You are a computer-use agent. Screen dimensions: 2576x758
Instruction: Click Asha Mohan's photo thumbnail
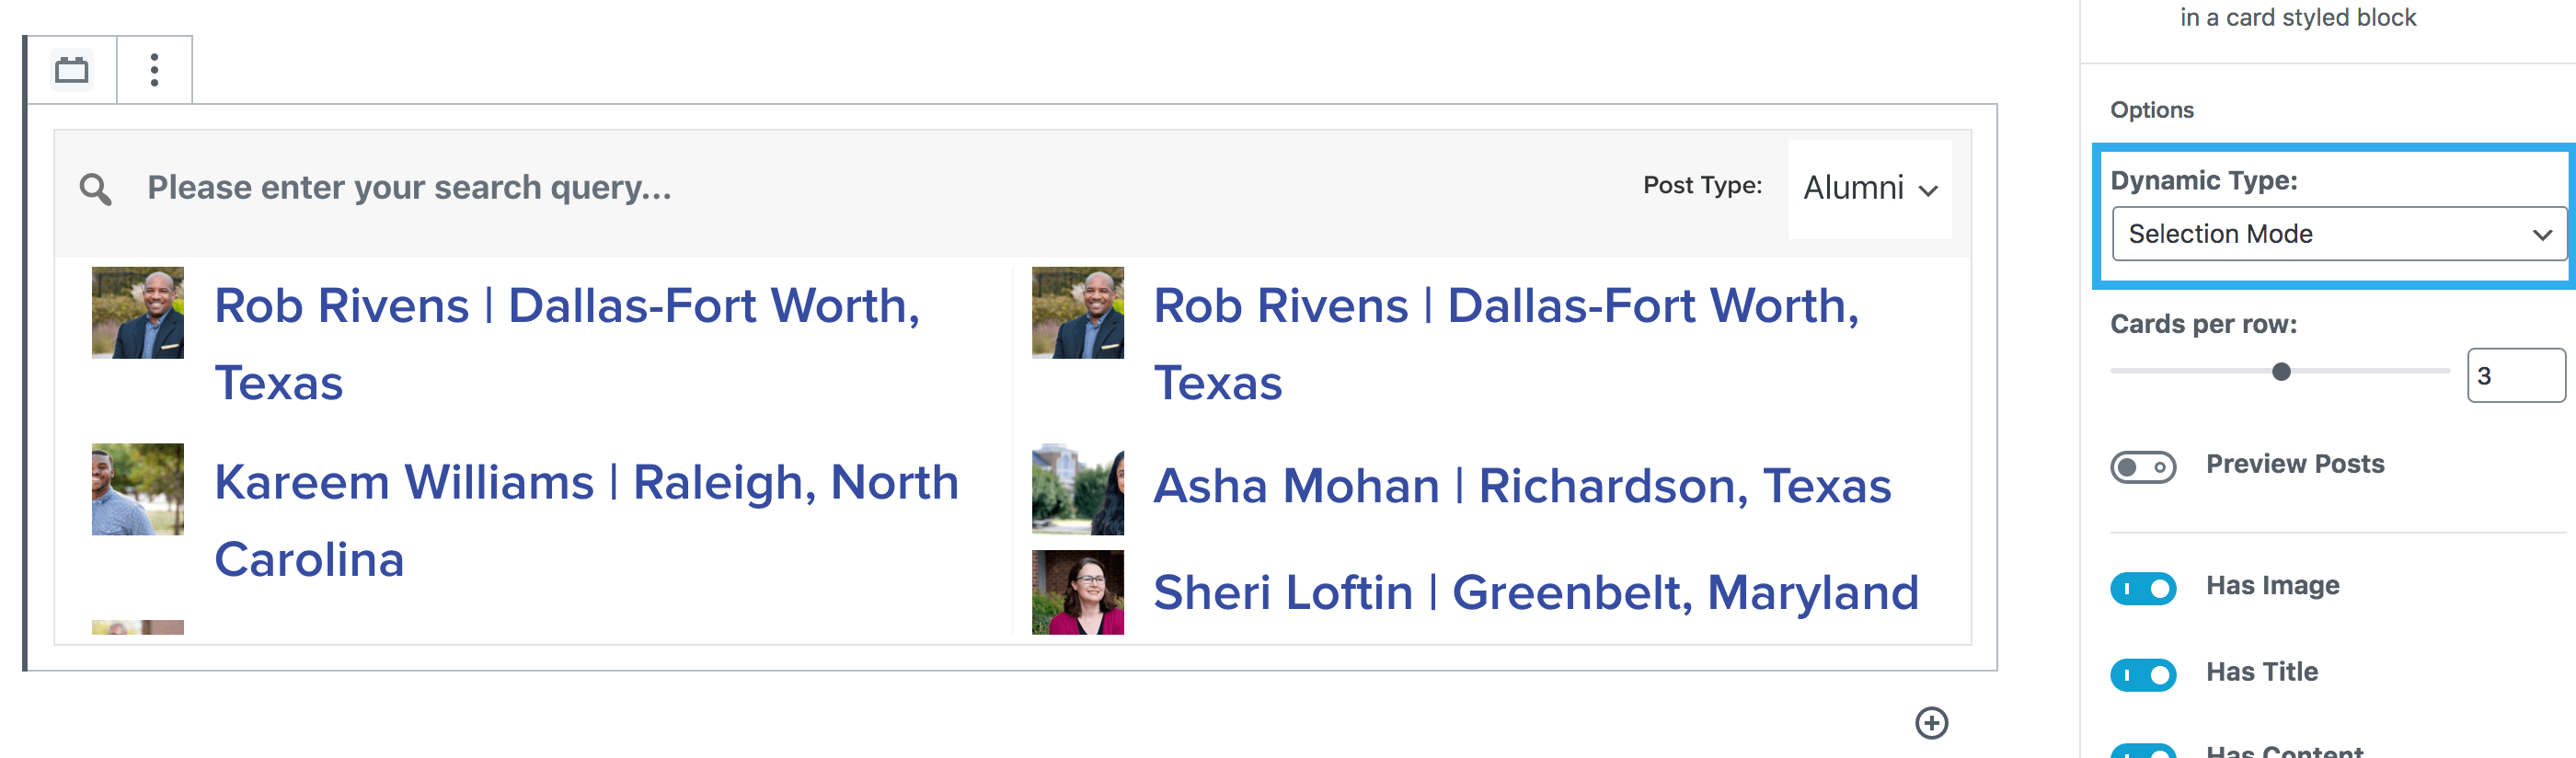pos(1077,489)
